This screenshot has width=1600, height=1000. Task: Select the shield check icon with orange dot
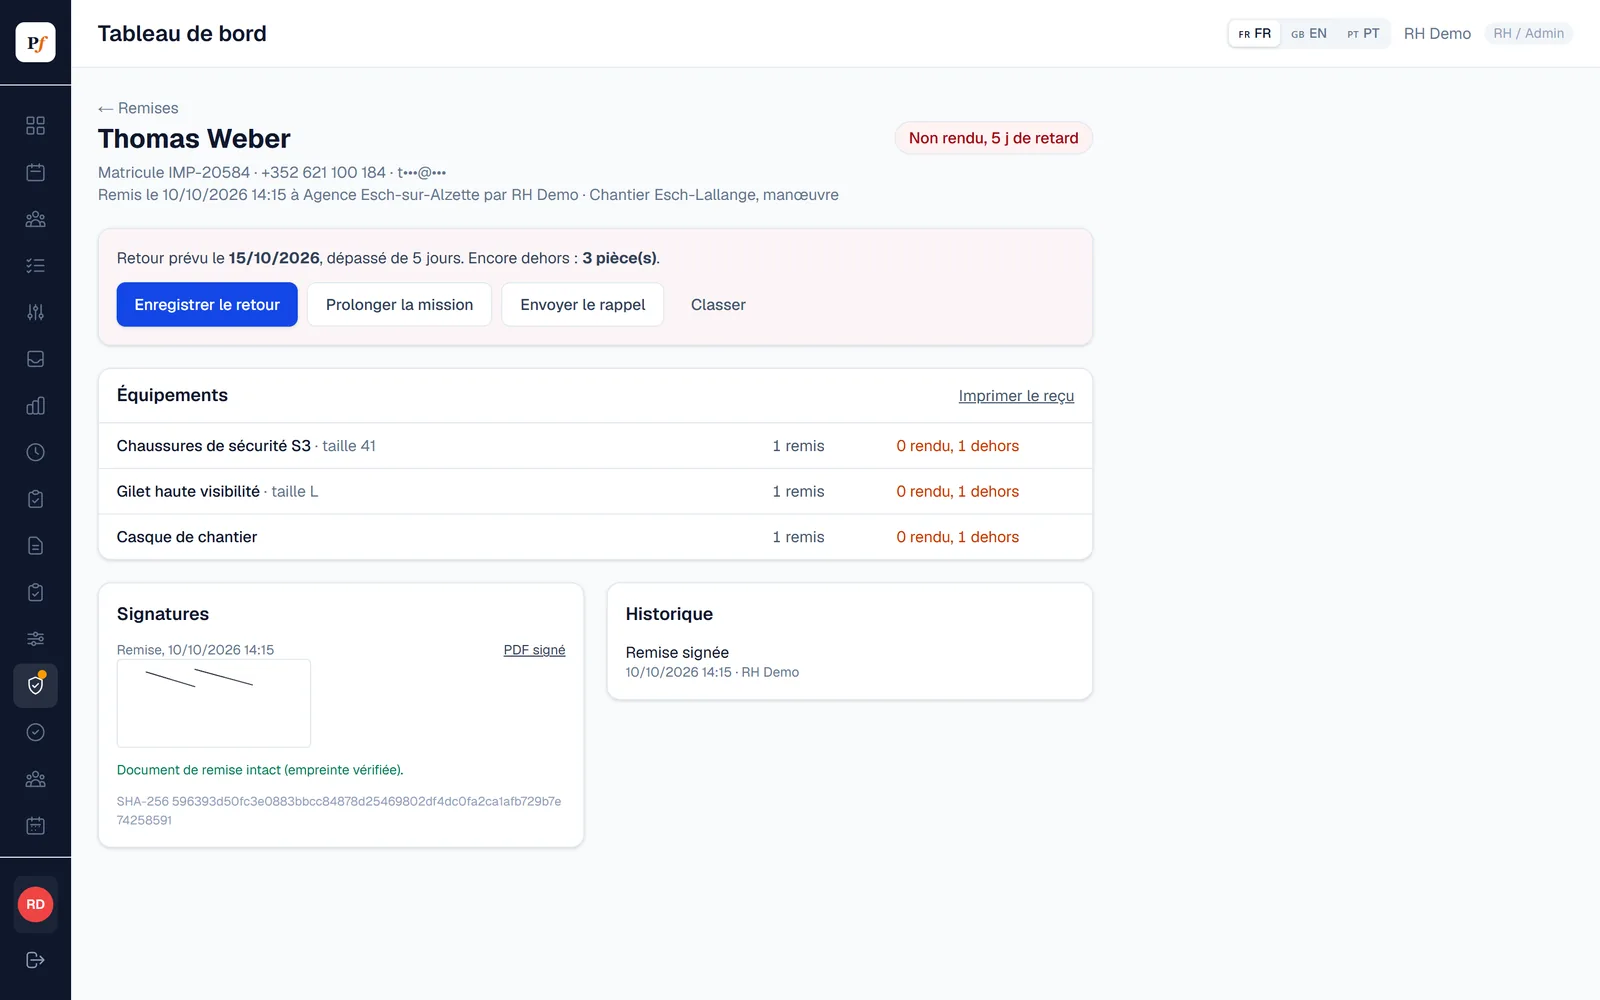(35, 686)
